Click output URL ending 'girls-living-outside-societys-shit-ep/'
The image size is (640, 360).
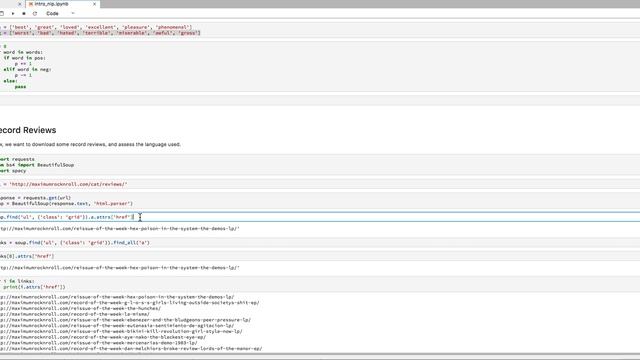[129, 303]
